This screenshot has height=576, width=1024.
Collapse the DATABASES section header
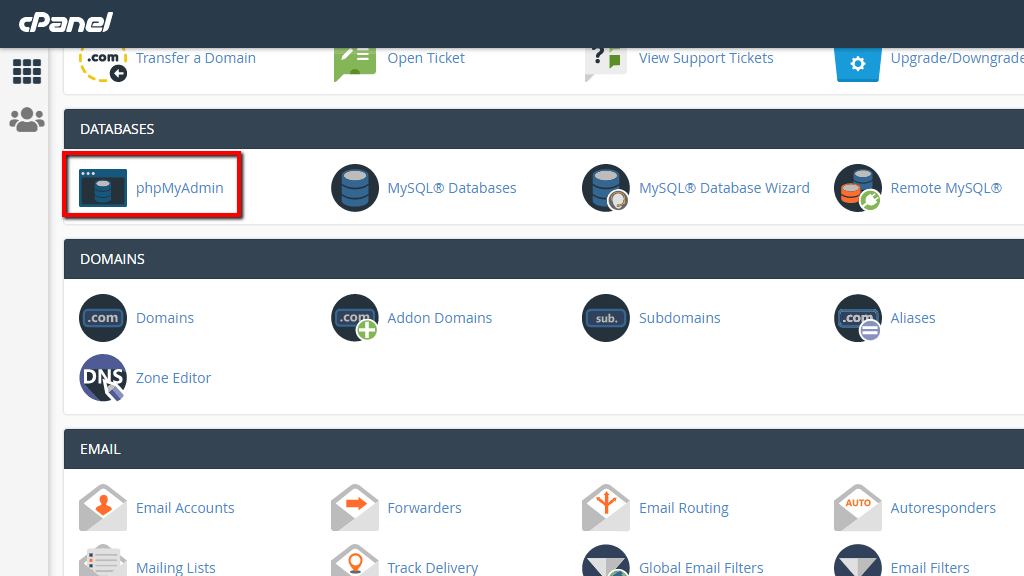(x=544, y=129)
